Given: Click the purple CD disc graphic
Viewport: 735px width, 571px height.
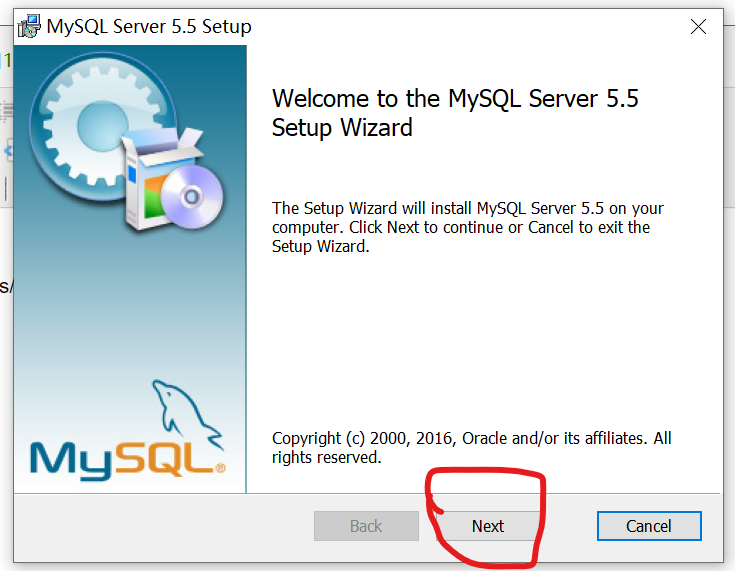Looking at the screenshot, I should coord(192,197).
